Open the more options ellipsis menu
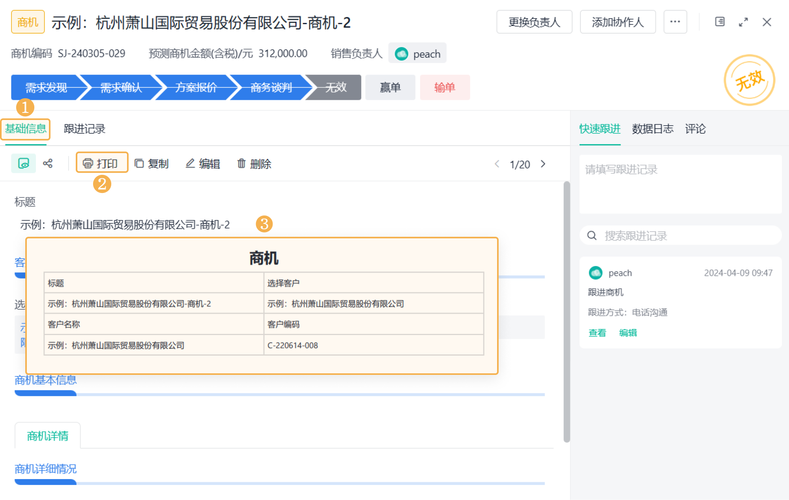This screenshot has width=789, height=500. click(x=675, y=22)
